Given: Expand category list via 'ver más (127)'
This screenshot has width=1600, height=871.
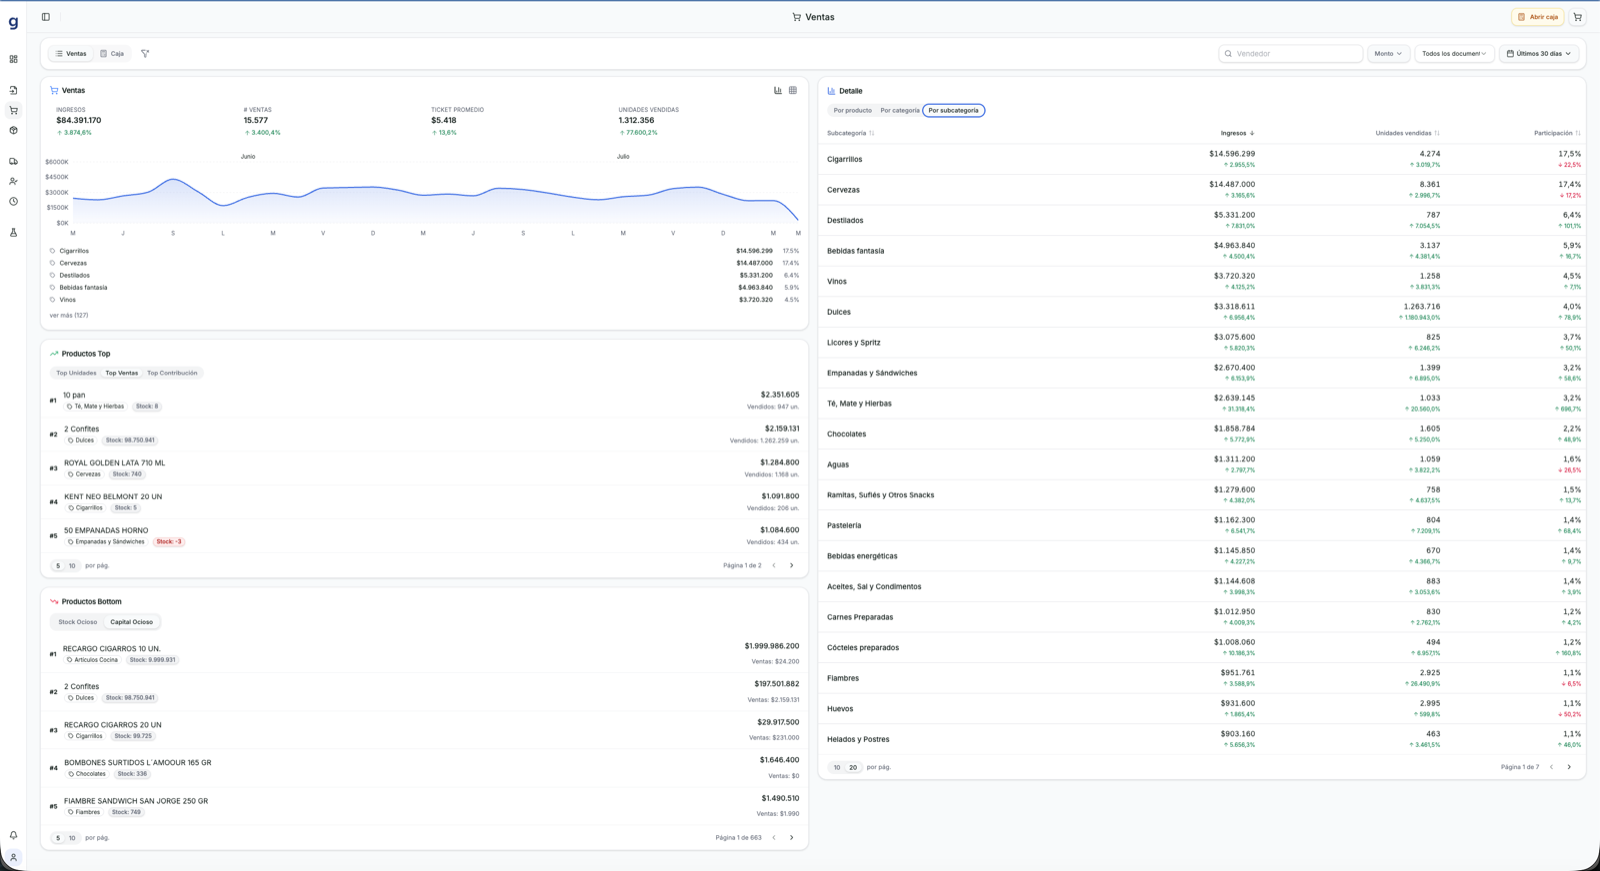Looking at the screenshot, I should [x=69, y=315].
